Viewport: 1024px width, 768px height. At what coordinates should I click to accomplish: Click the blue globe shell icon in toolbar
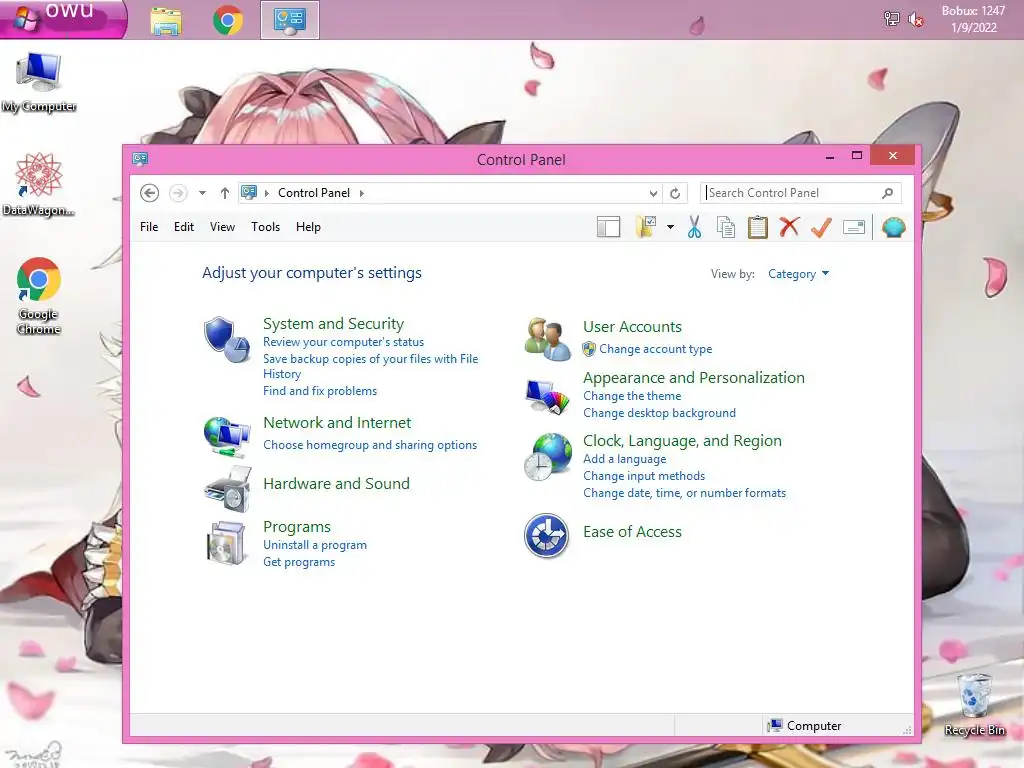click(x=893, y=227)
